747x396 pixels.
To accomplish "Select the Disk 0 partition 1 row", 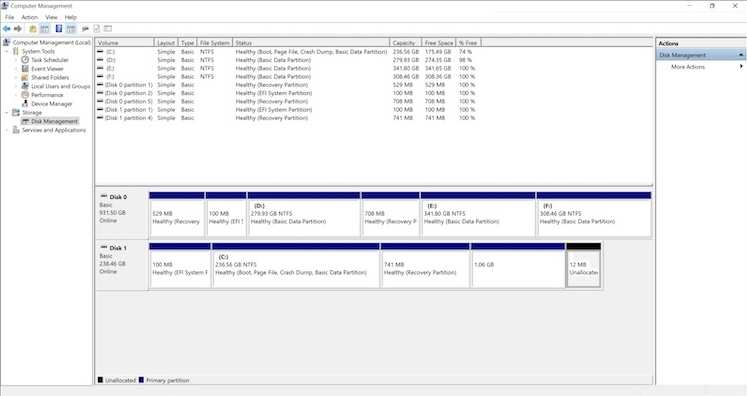I will click(288, 85).
